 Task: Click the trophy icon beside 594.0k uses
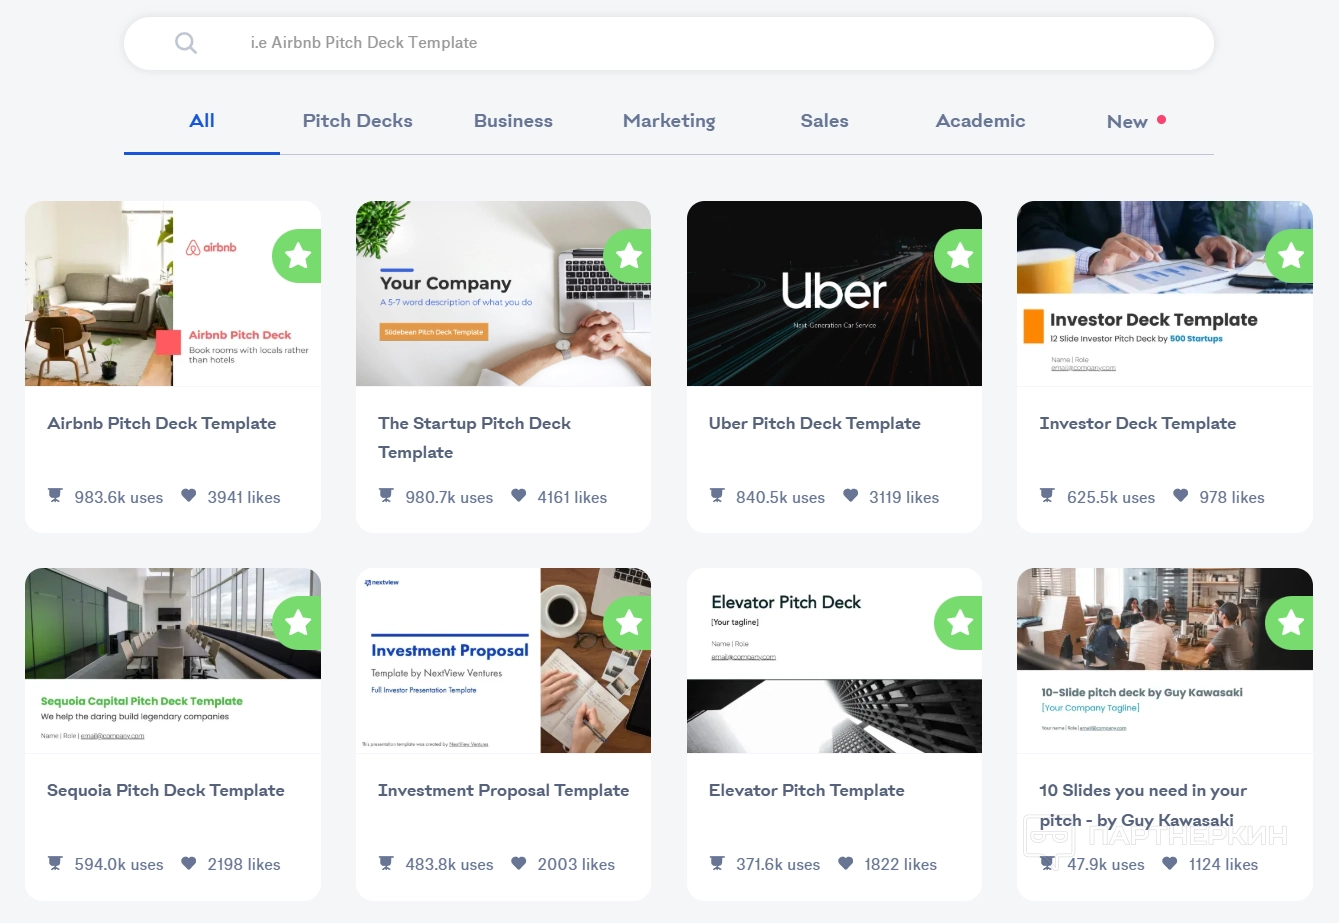(x=55, y=863)
